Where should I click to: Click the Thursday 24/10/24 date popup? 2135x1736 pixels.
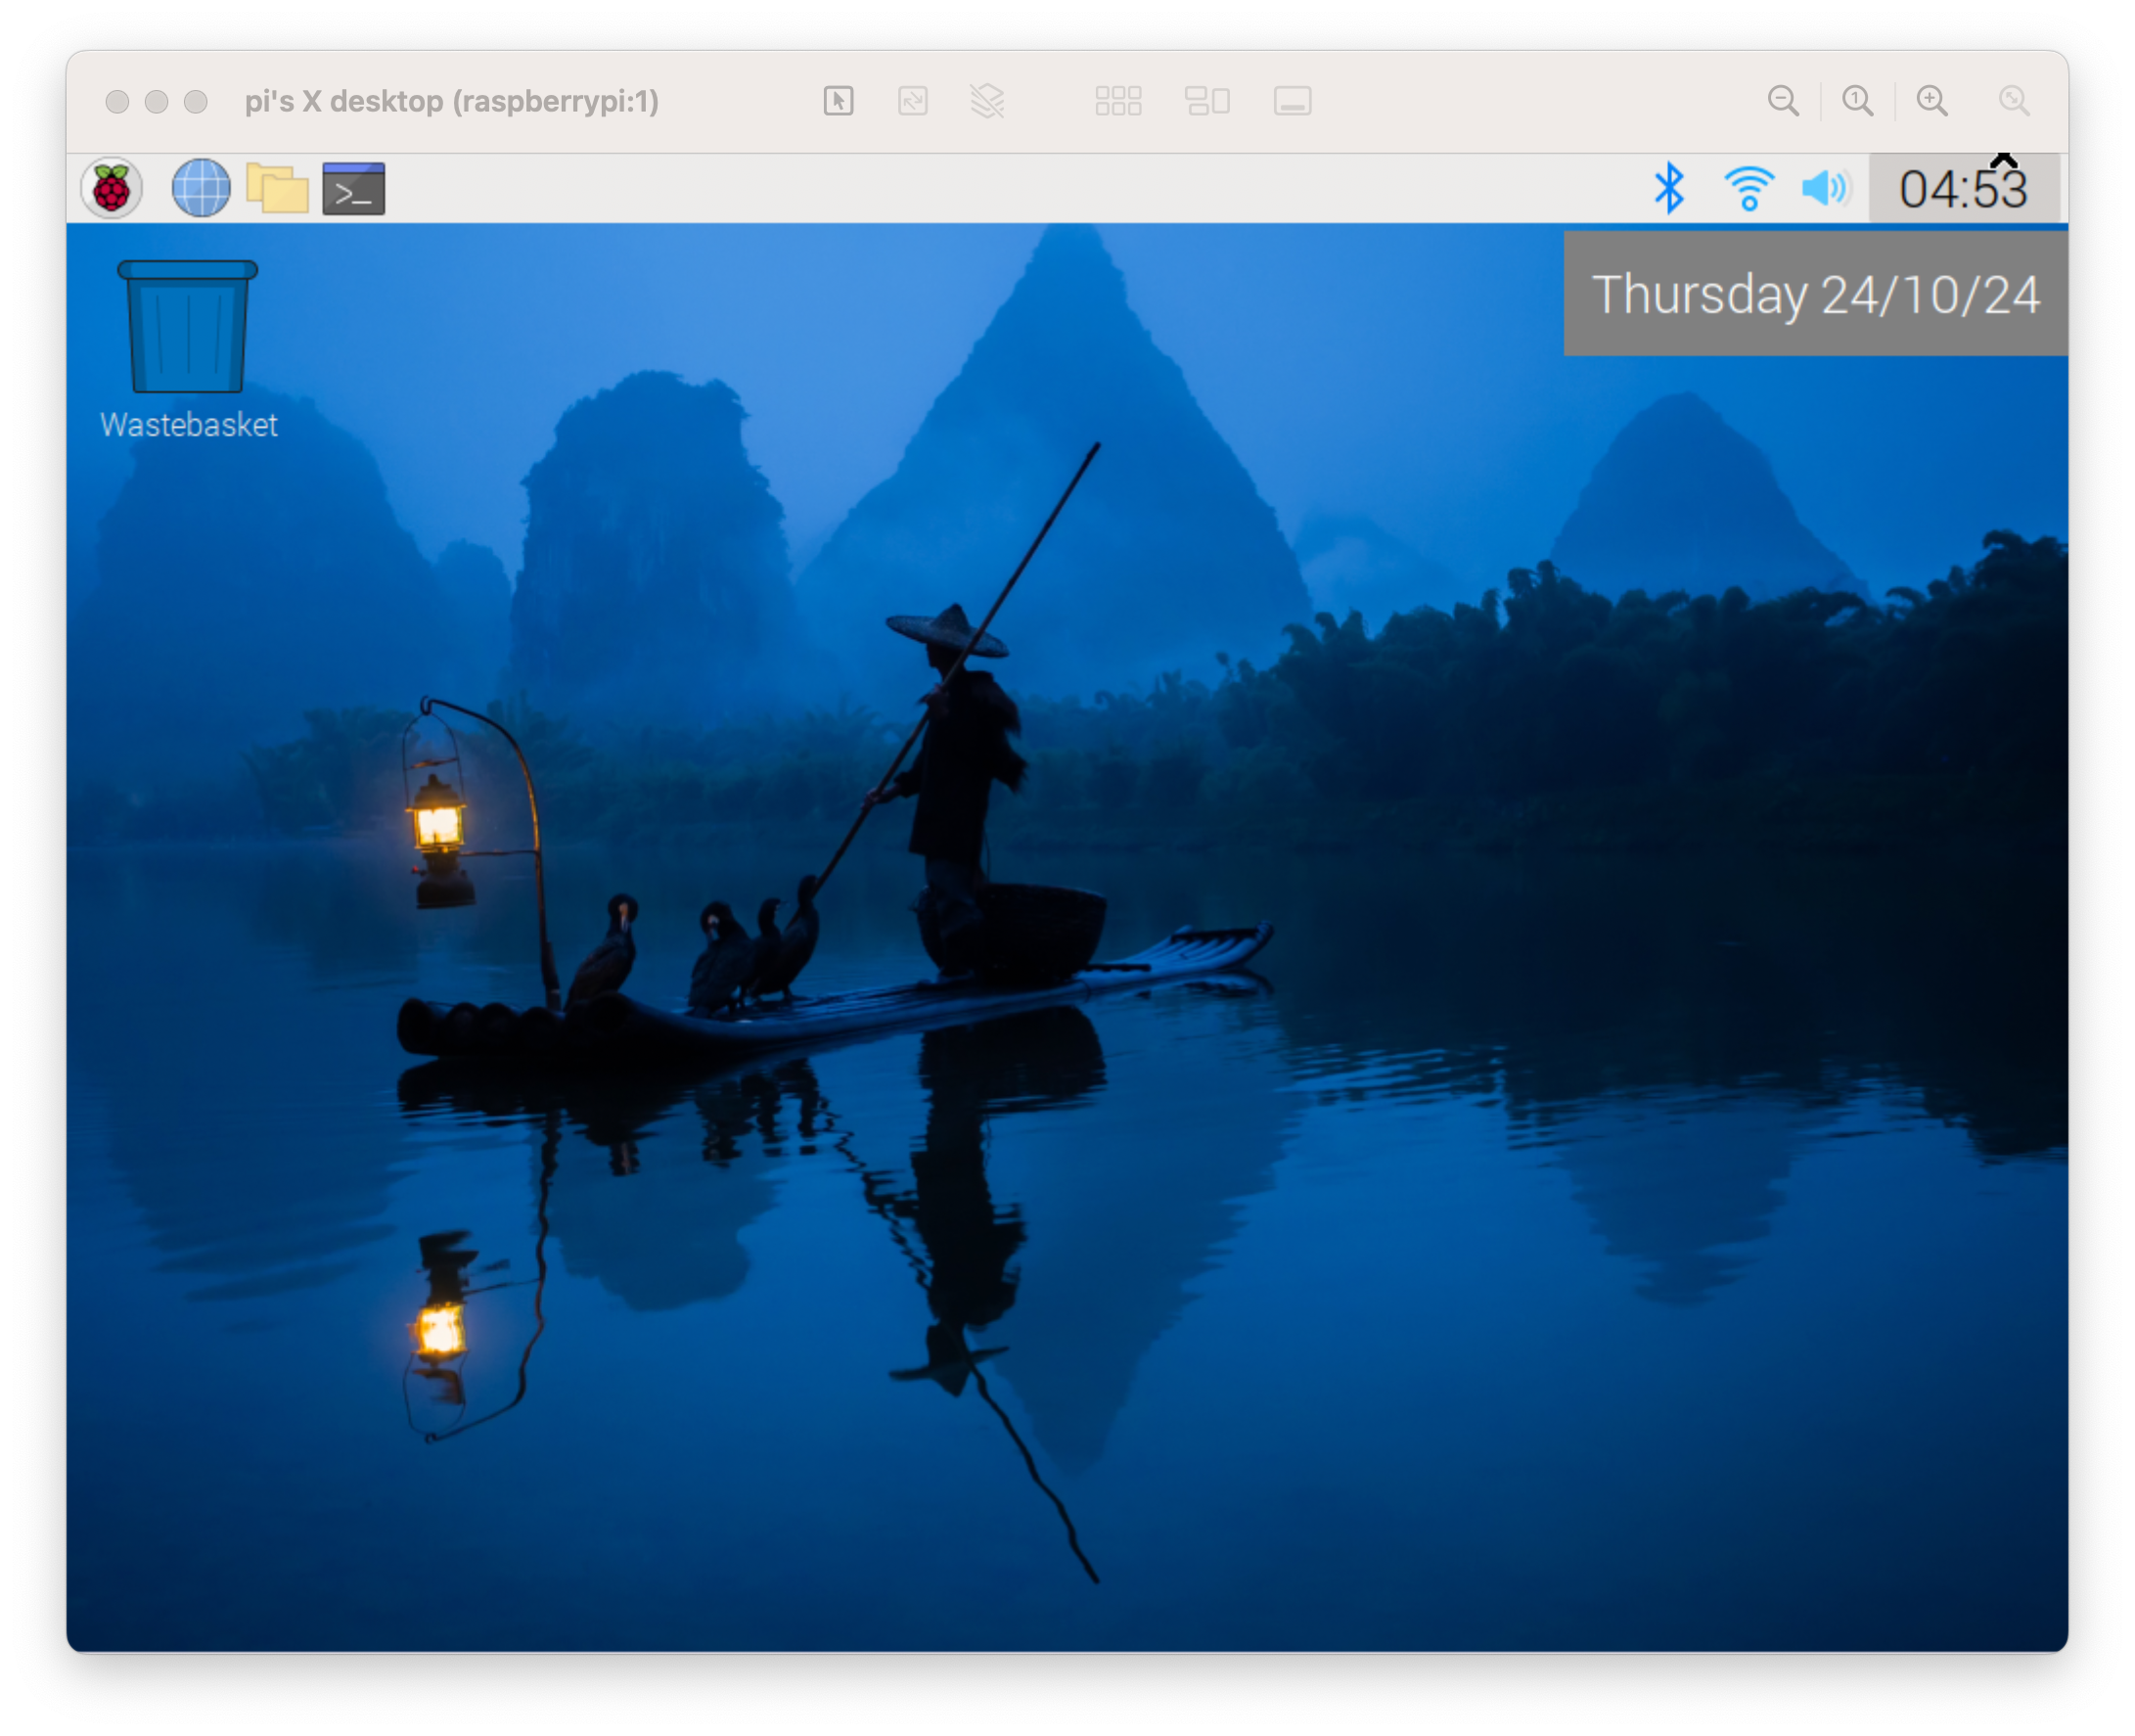pos(1815,295)
